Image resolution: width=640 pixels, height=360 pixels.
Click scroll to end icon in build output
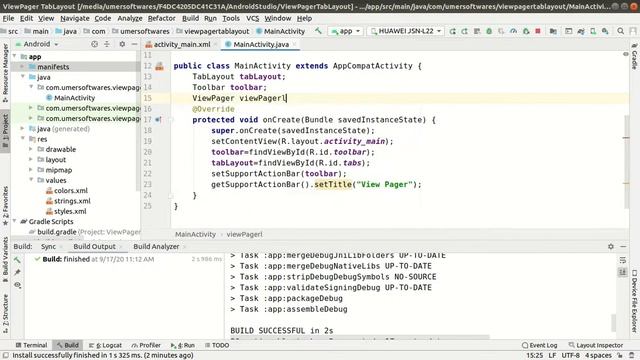pos(622,272)
